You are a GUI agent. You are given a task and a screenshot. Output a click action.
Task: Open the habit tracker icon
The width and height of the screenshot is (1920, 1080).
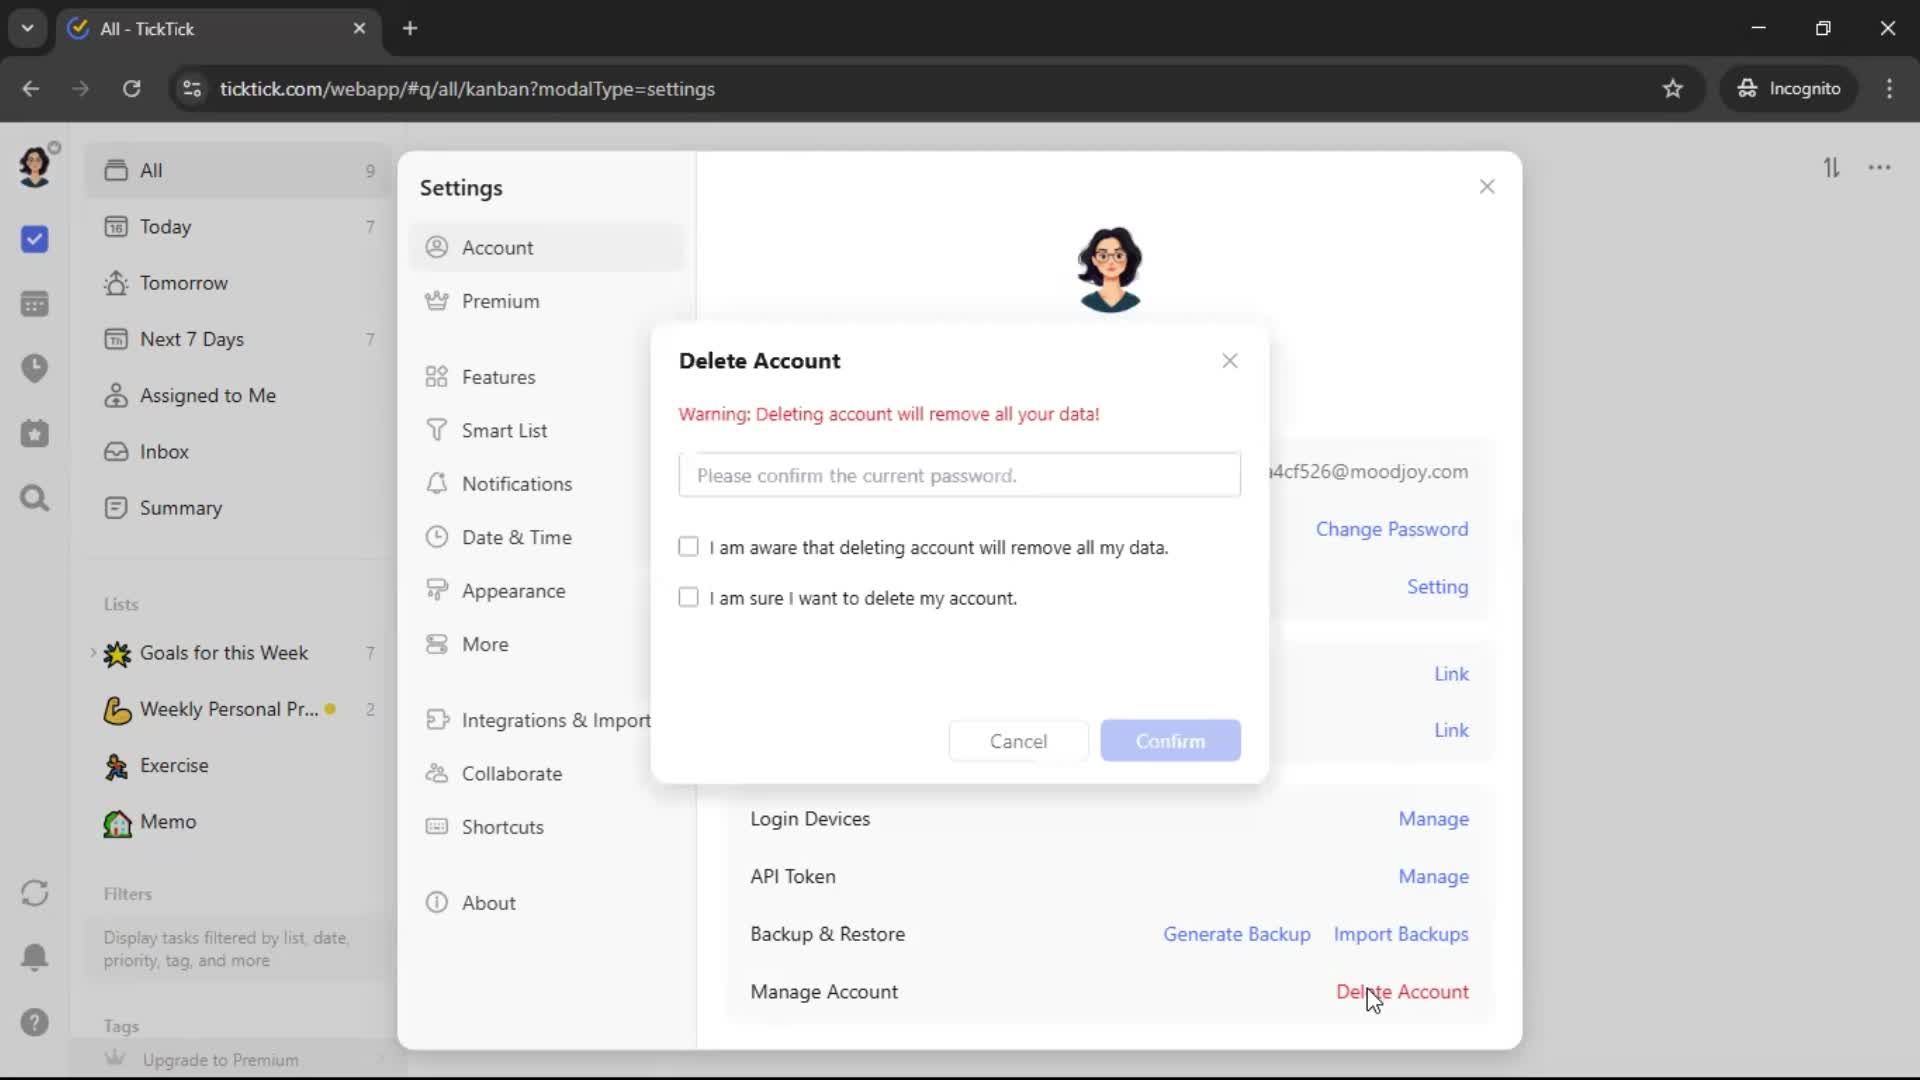coord(35,433)
